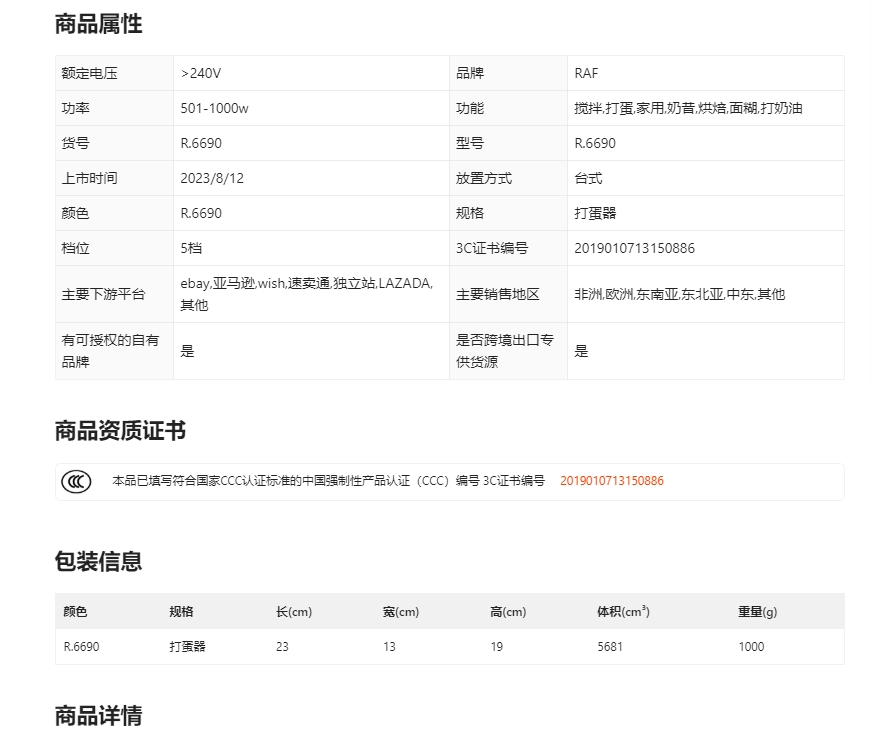This screenshot has height=735, width=871.
Task: Open the orange 3C certificate number link
Action: [611, 481]
